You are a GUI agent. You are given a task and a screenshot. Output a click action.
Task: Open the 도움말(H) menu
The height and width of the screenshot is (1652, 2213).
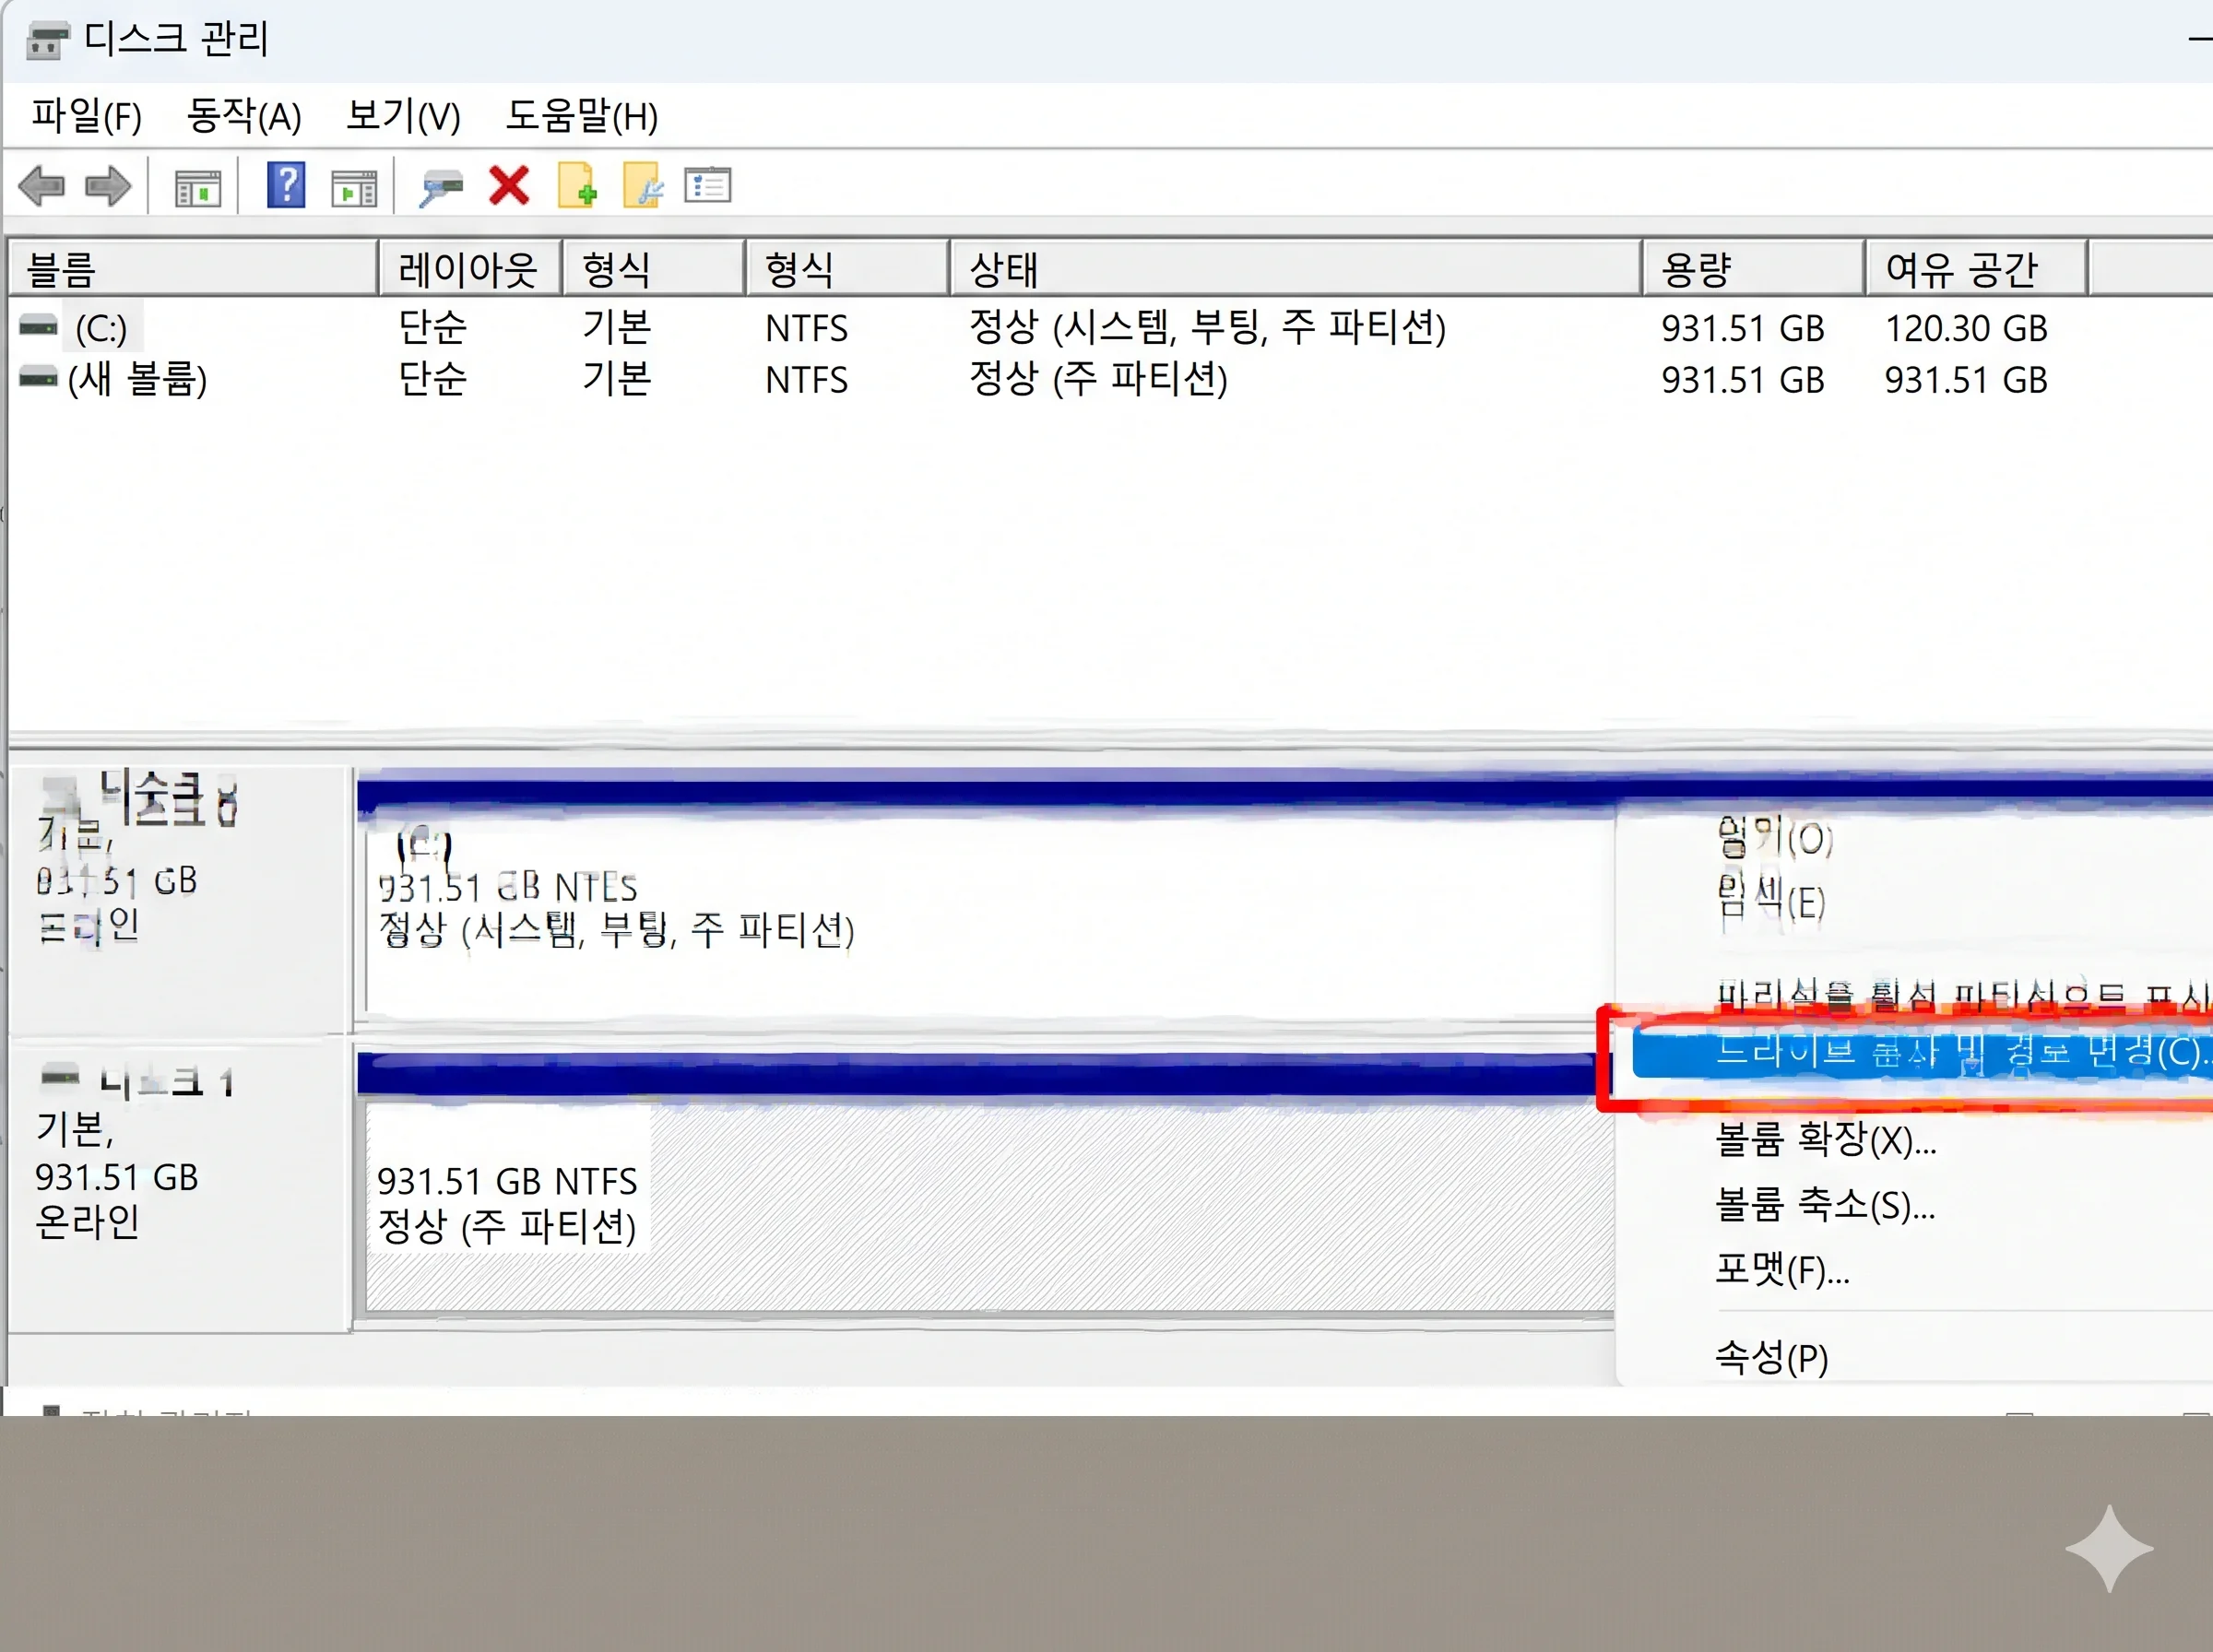click(582, 116)
